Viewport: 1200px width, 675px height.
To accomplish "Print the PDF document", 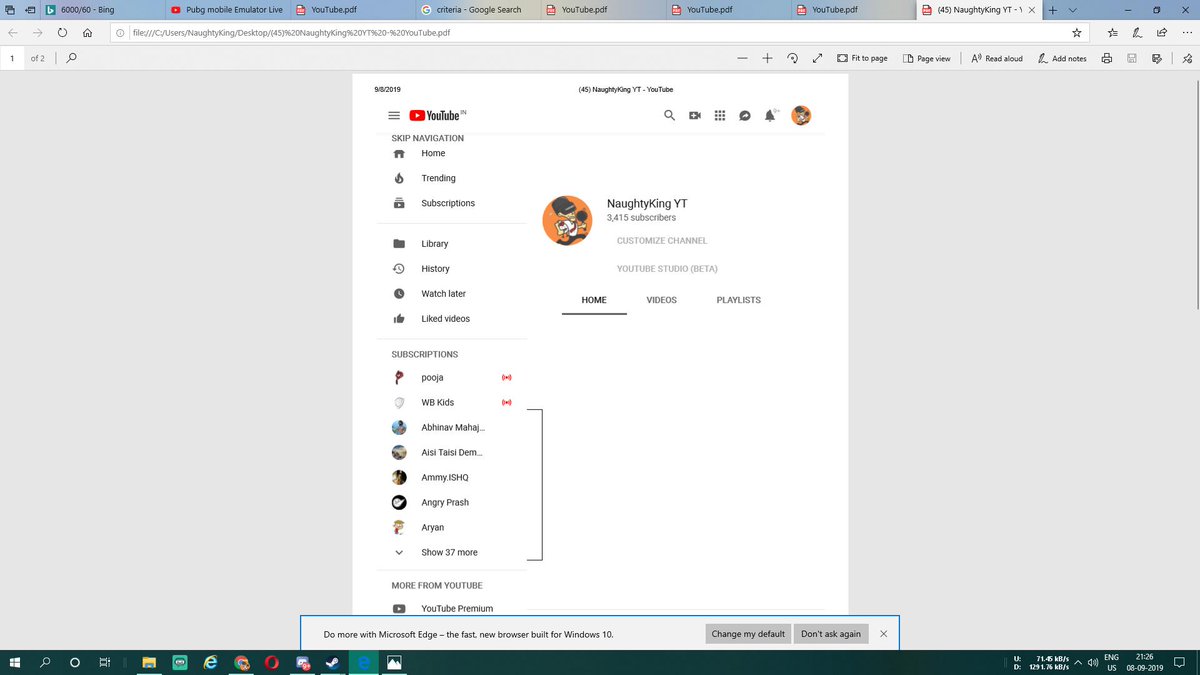I will point(1107,58).
